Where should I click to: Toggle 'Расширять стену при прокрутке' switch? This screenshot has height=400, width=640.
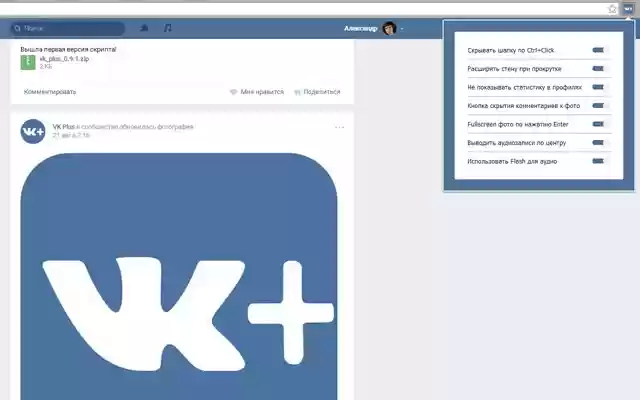pyautogui.click(x=600, y=69)
